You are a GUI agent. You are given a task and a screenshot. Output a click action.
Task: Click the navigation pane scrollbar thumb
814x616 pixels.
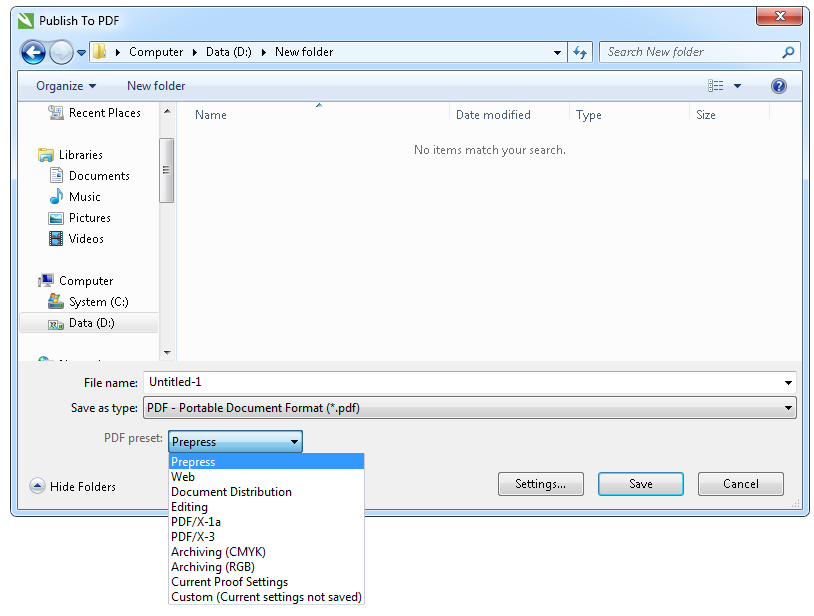pos(167,170)
